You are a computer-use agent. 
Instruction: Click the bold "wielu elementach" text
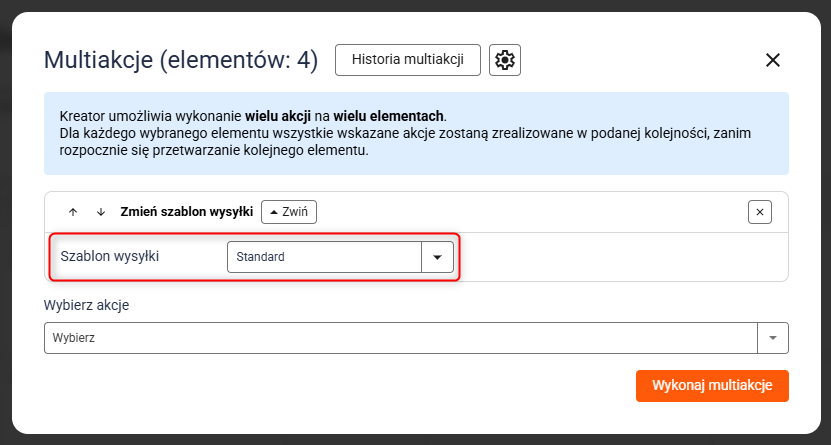(x=389, y=115)
